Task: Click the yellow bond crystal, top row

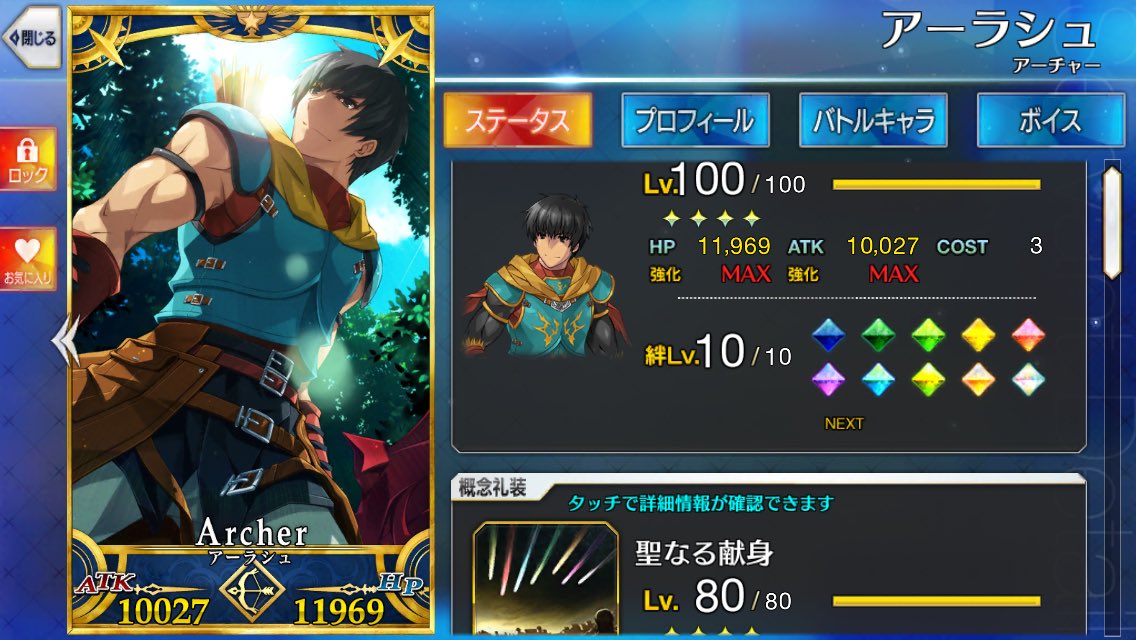Action: [978, 336]
